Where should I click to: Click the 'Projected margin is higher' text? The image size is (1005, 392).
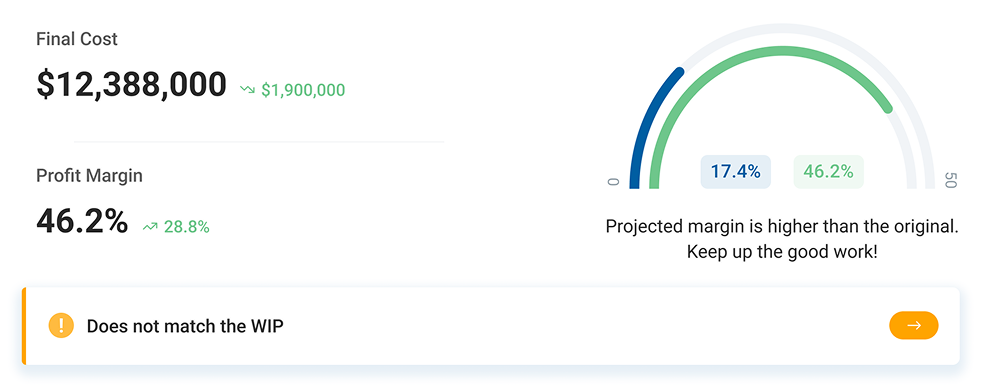click(782, 227)
